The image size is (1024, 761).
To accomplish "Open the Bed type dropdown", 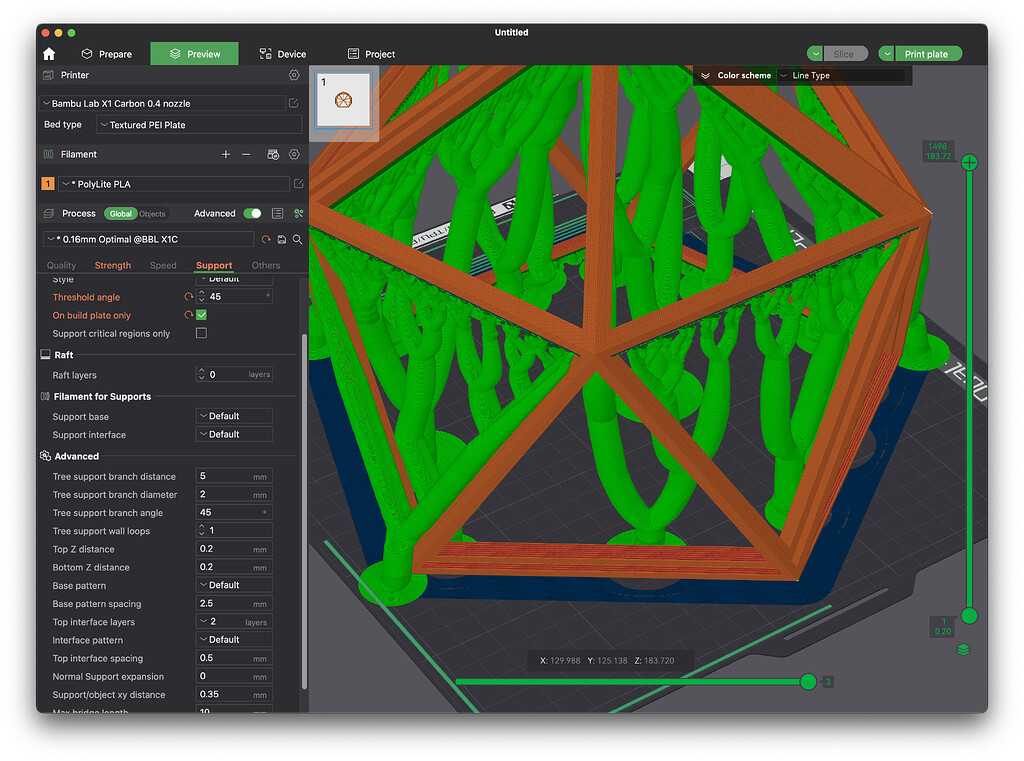I will coord(199,125).
